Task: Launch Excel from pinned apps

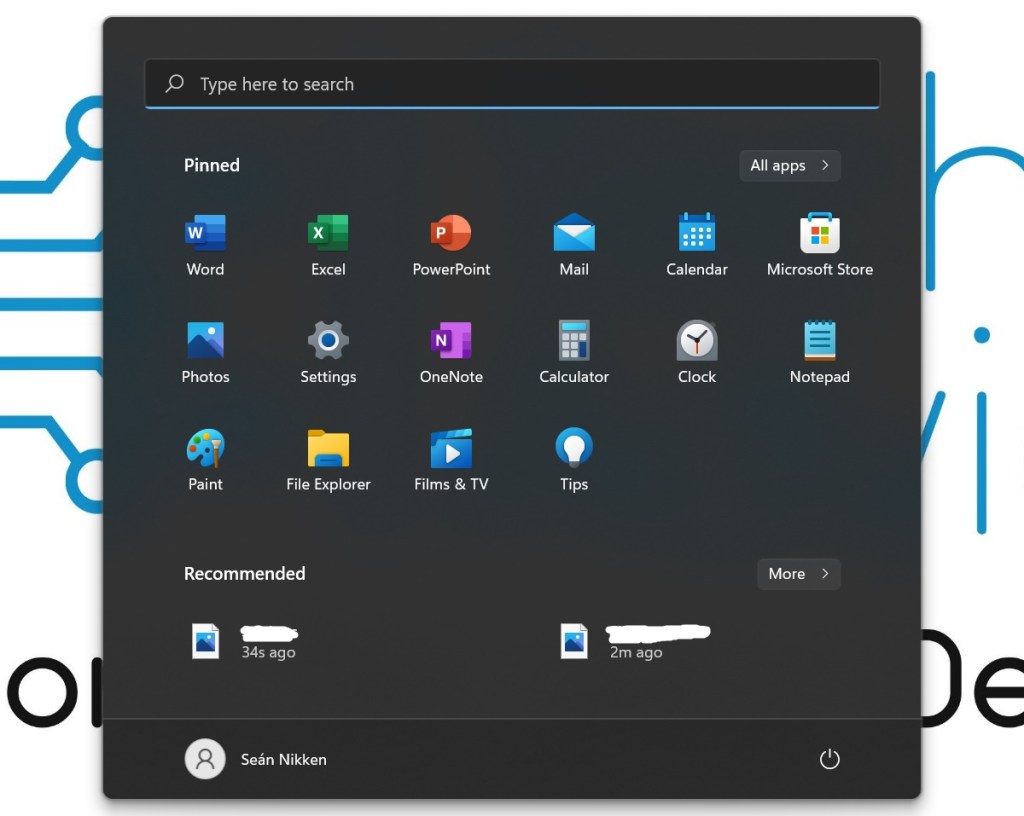Action: (x=327, y=240)
